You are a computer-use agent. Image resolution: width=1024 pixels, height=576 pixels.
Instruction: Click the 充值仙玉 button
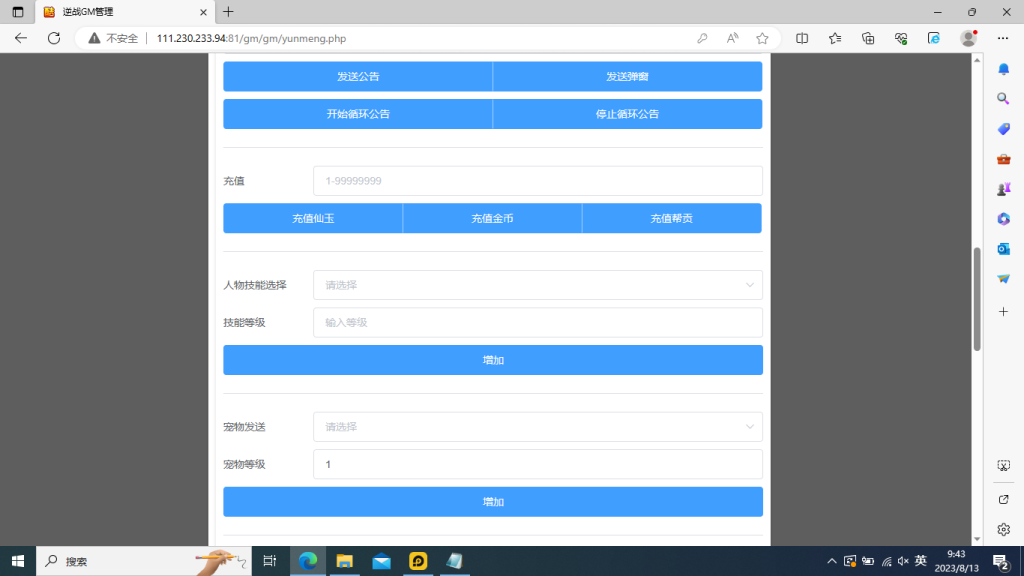[x=313, y=218]
